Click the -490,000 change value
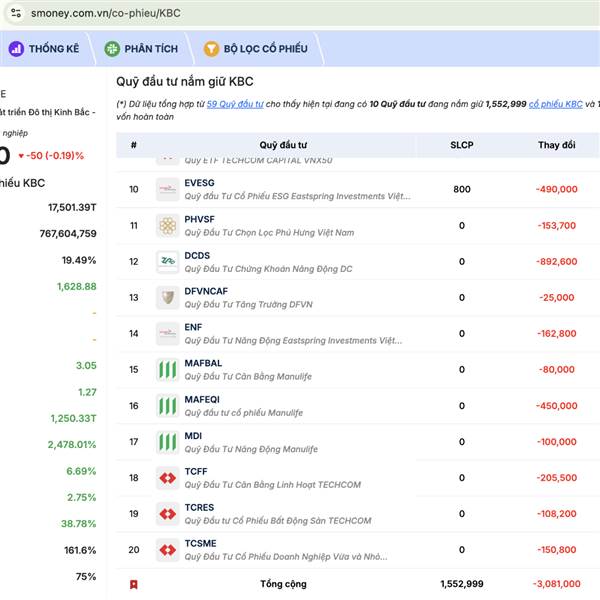The height and width of the screenshot is (600, 600). (x=557, y=189)
